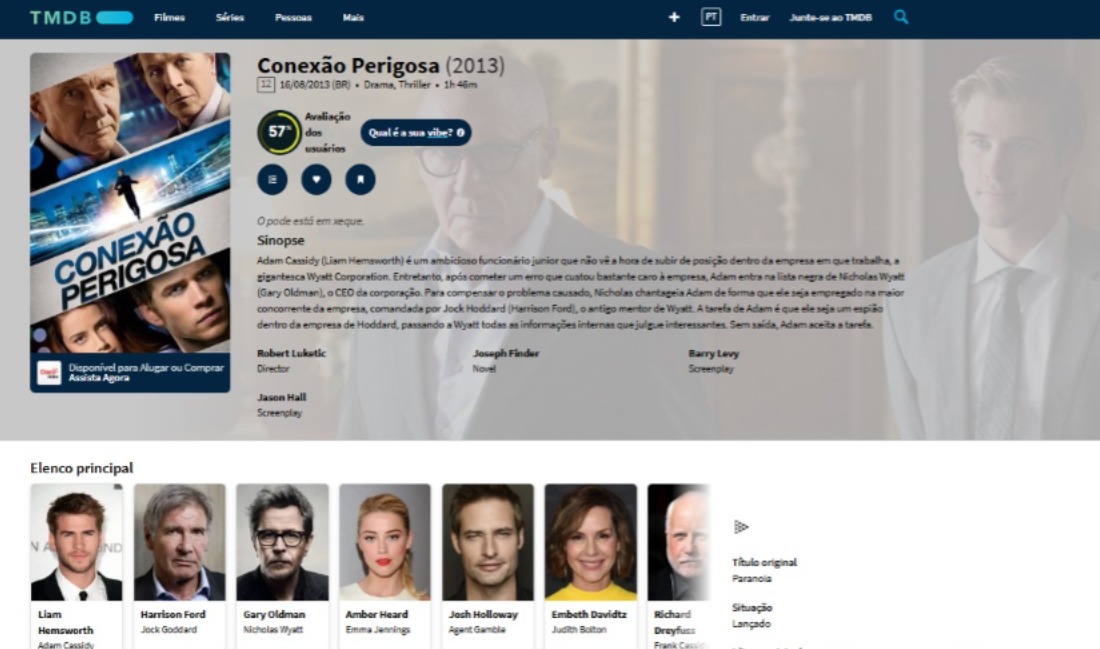Viewport: 1100px width, 649px height.
Task: Add to watchlist bookmark icon
Action: coord(361,180)
